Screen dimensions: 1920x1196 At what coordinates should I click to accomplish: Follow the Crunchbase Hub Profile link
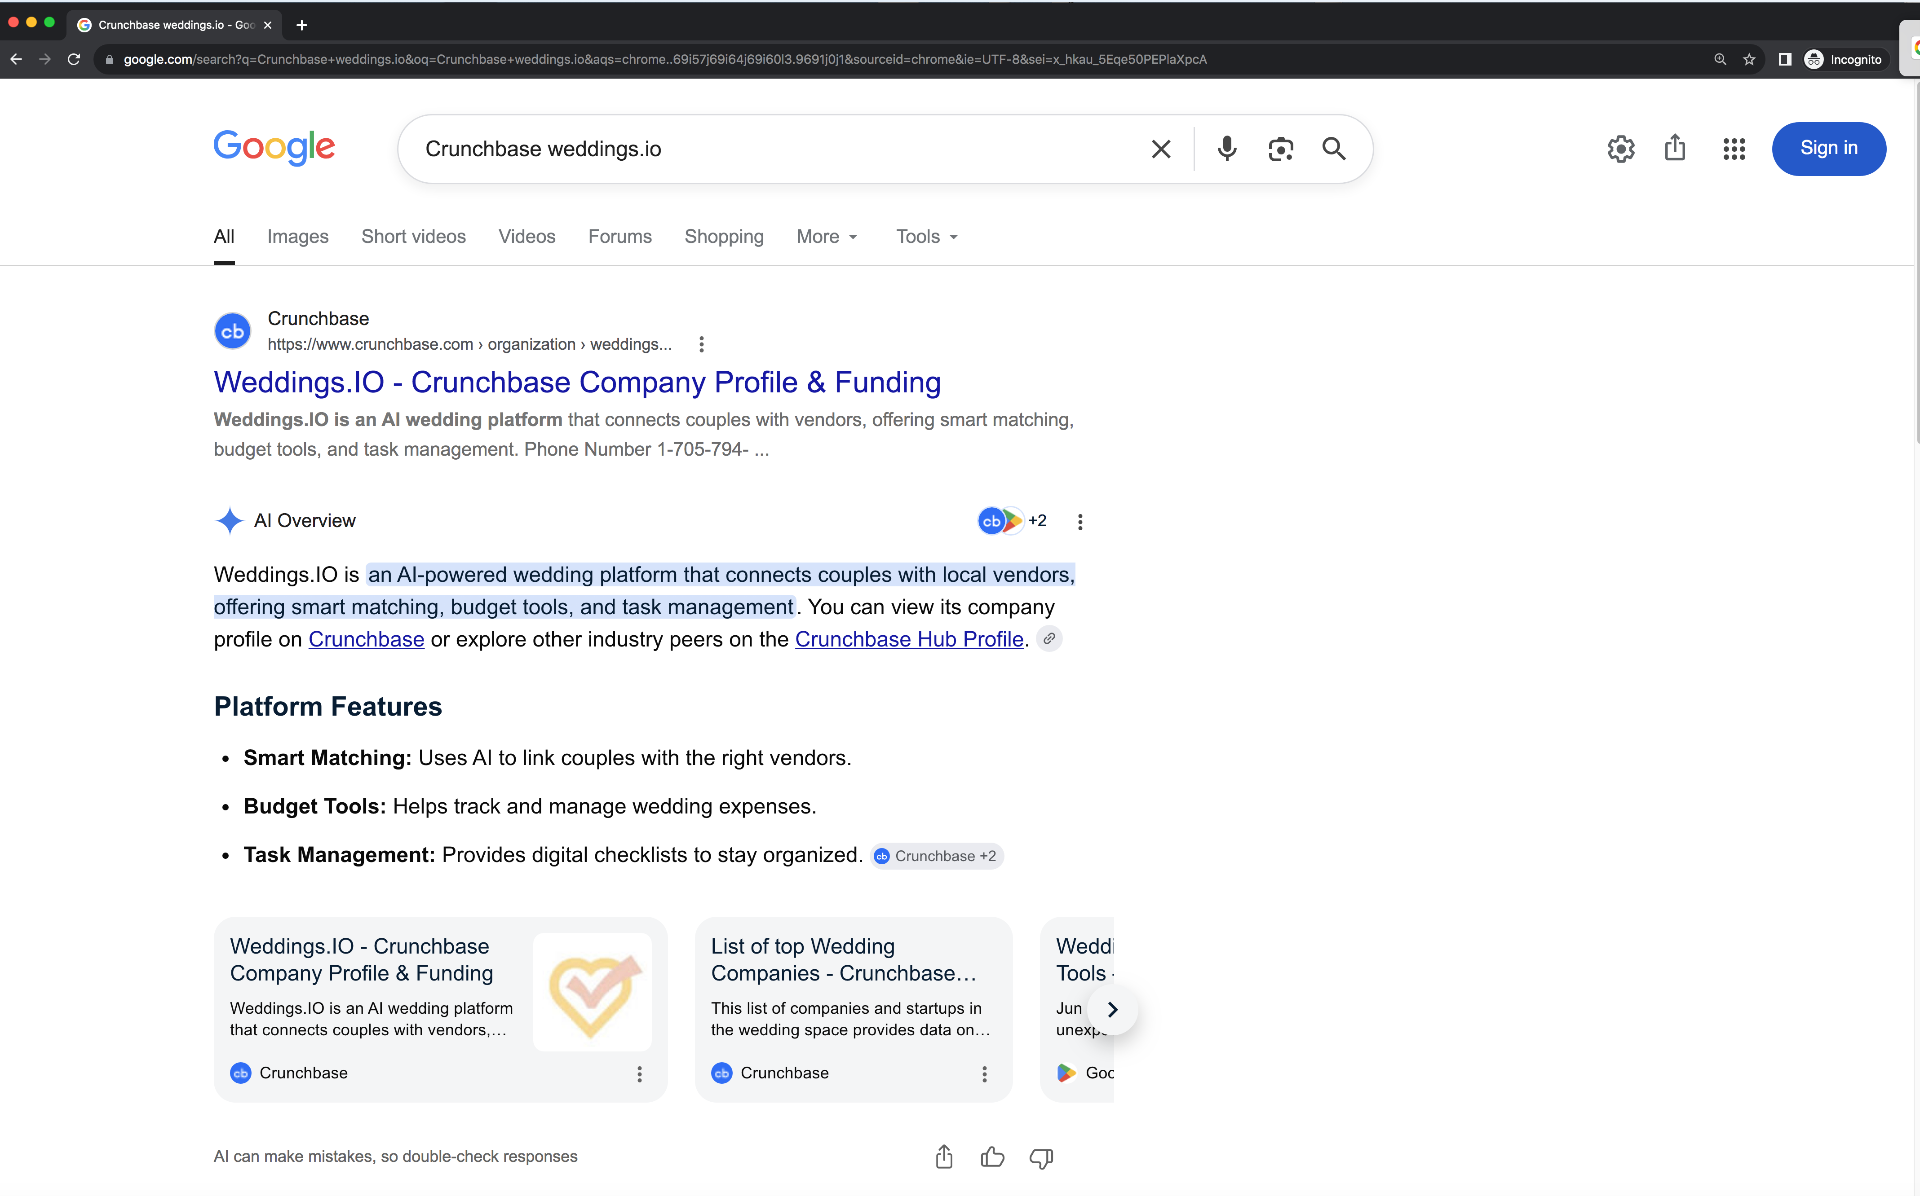909,639
